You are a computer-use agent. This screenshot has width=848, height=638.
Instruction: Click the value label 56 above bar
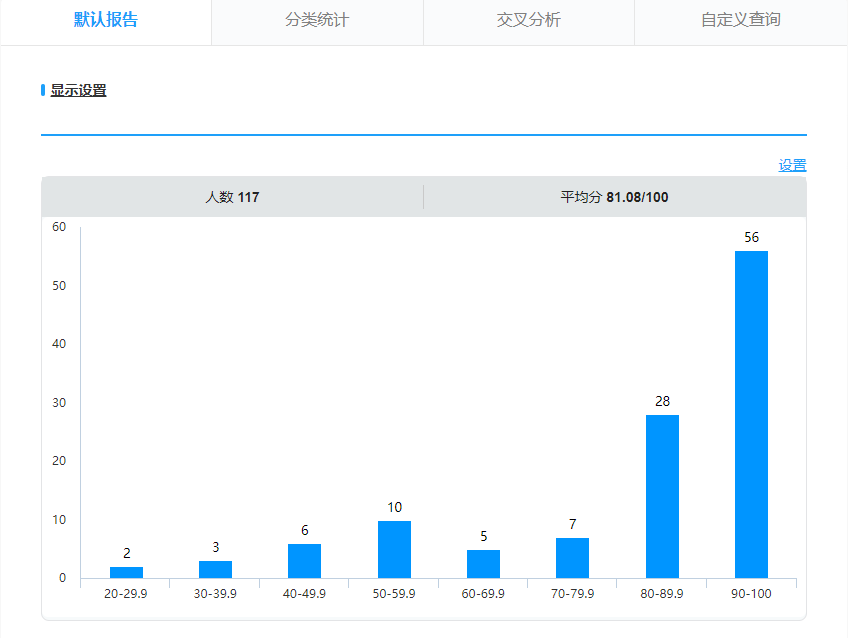tap(751, 238)
